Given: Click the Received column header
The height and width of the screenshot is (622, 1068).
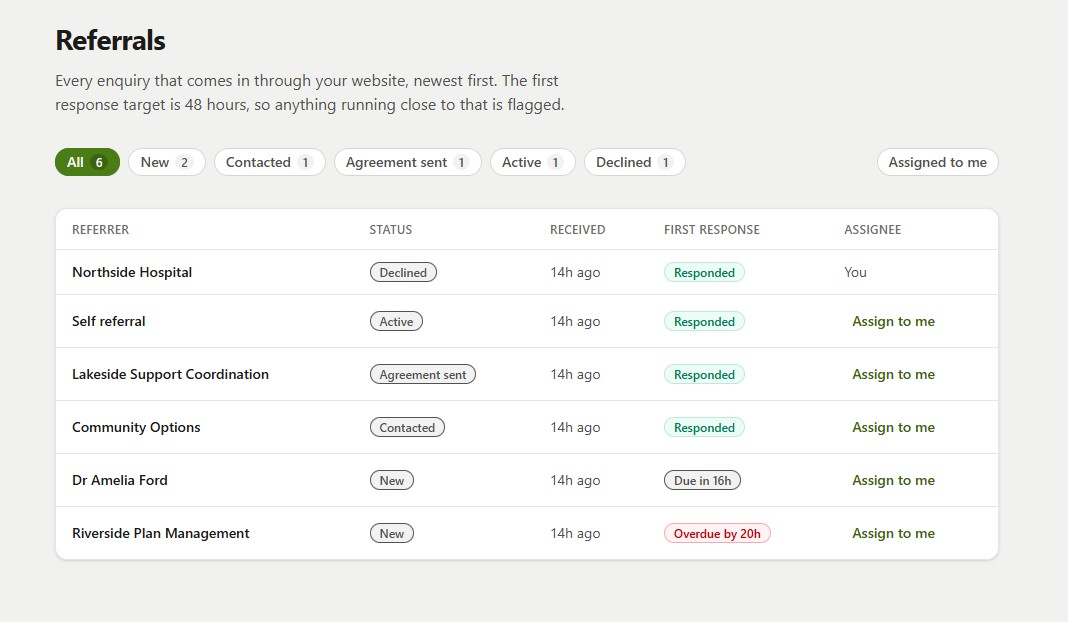Looking at the screenshot, I should tap(578, 230).
